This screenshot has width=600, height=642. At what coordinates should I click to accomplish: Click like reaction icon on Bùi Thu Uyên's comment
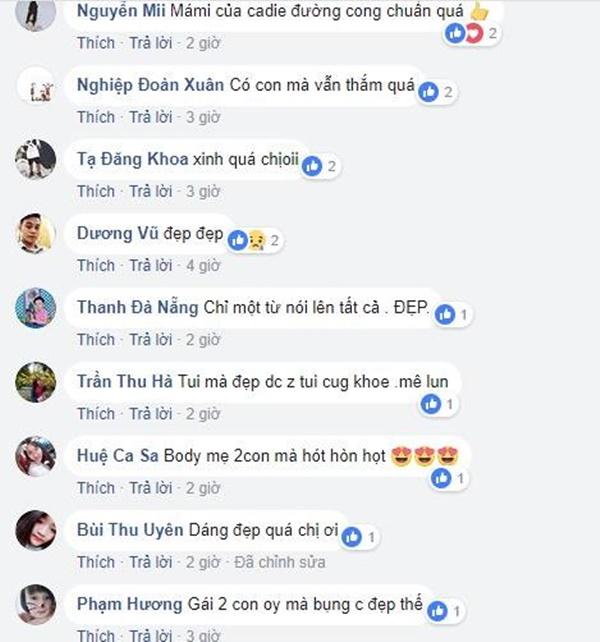click(352, 537)
